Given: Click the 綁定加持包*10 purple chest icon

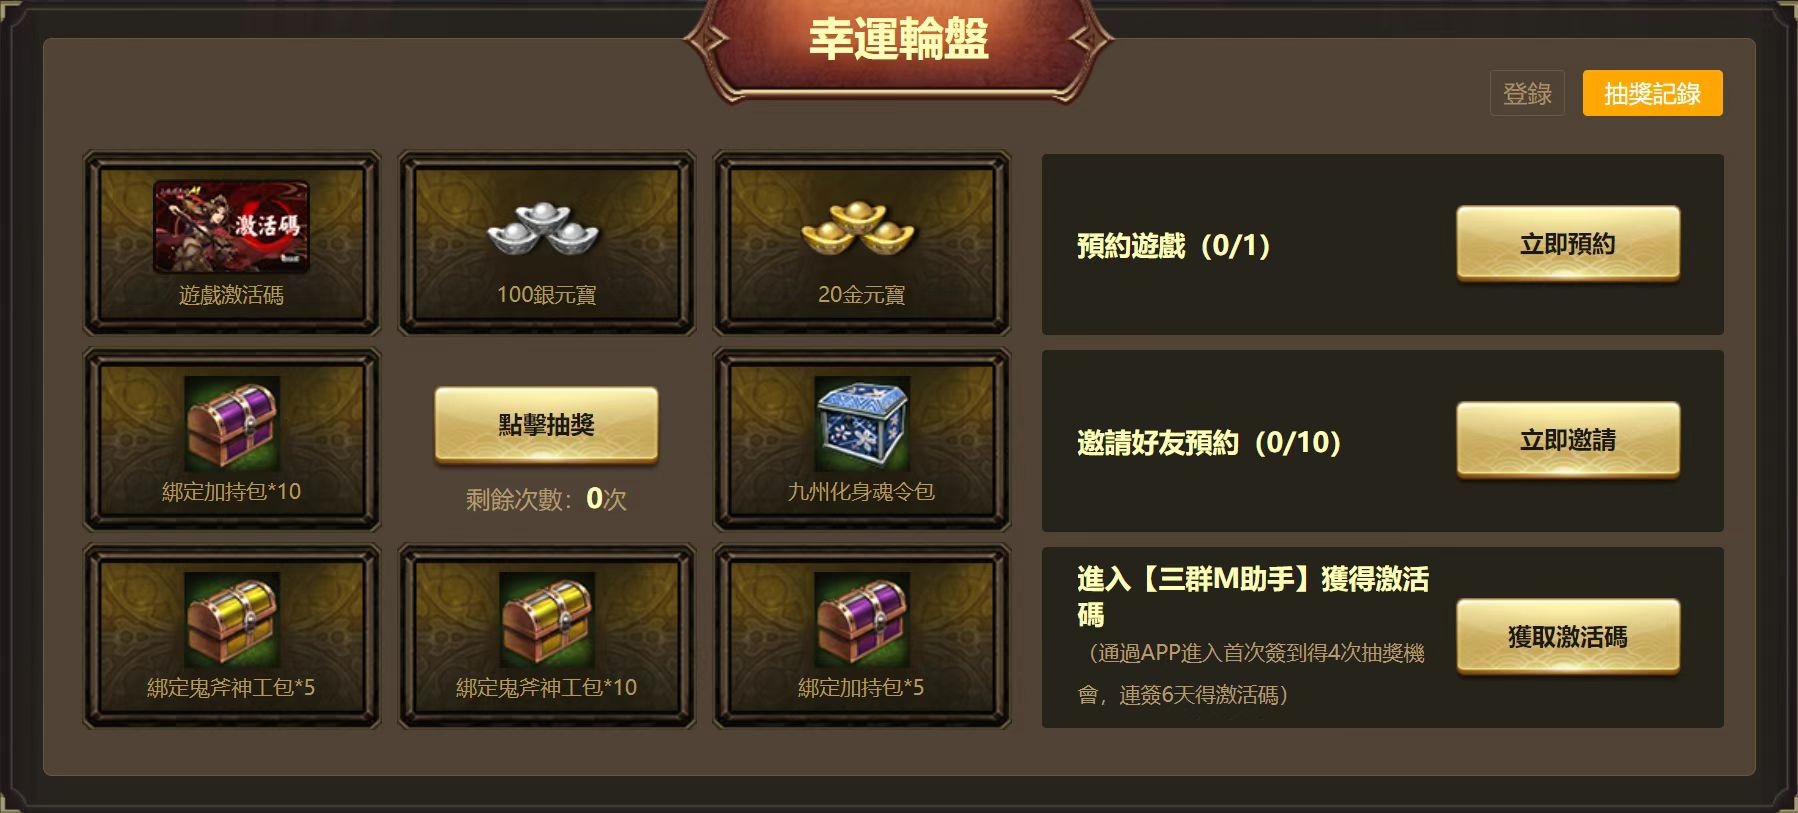Looking at the screenshot, I should click(232, 424).
